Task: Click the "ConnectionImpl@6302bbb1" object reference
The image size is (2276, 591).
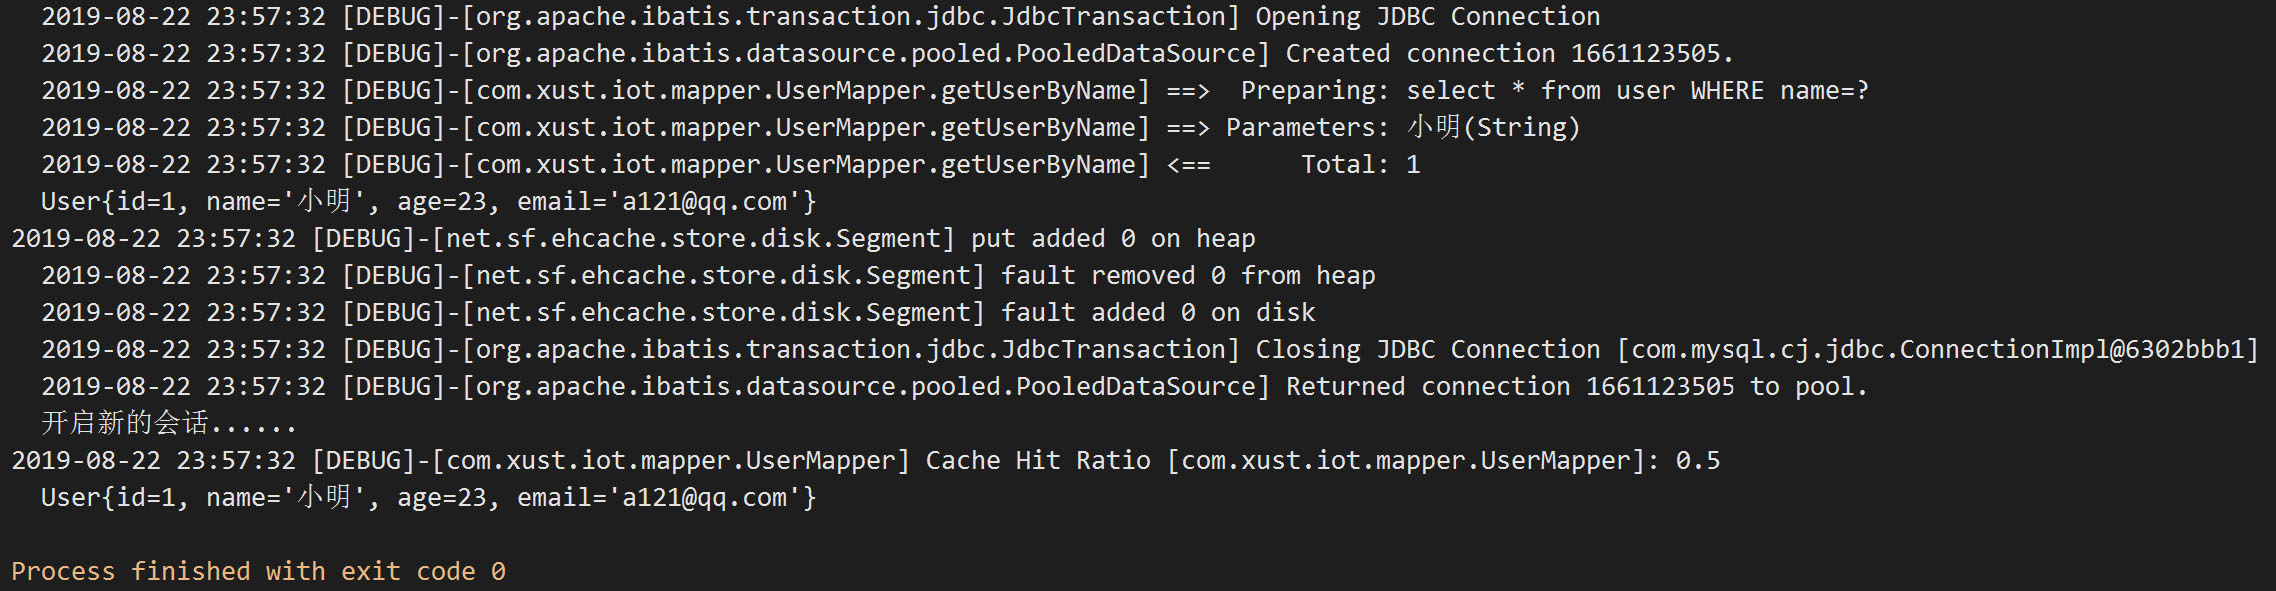Action: pyautogui.click(x=2072, y=350)
